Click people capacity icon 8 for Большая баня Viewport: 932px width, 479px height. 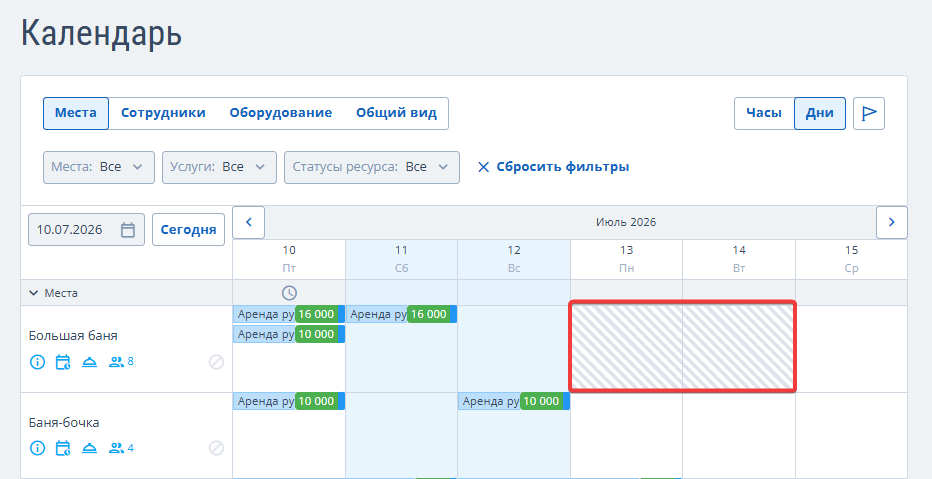121,361
